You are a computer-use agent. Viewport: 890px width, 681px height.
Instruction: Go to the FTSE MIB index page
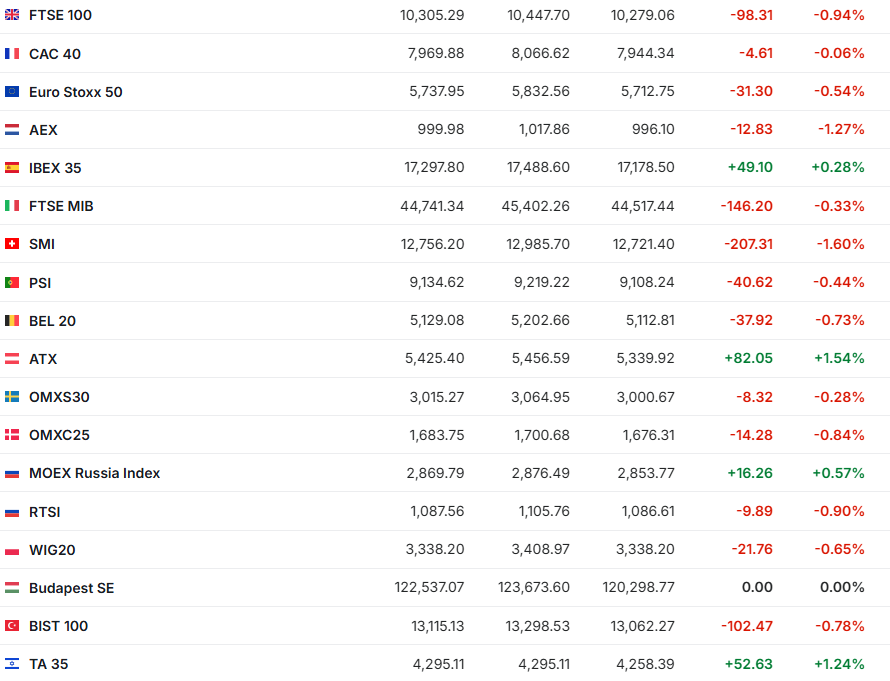pos(61,206)
